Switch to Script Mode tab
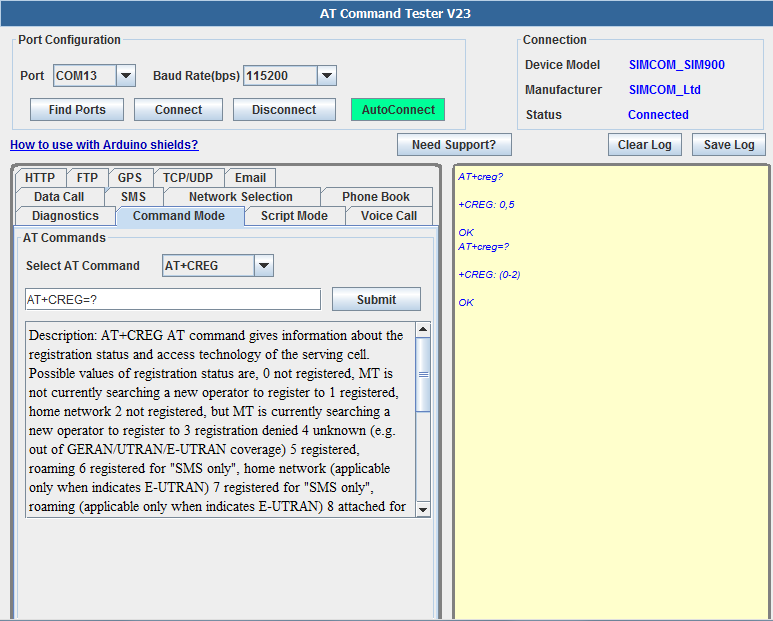 [294, 216]
